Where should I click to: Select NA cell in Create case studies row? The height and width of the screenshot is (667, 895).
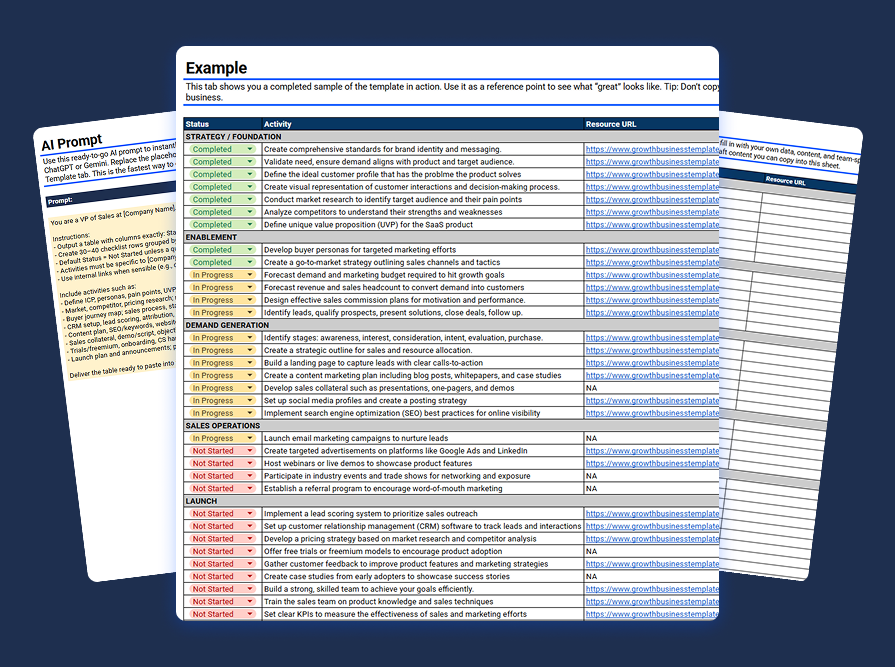(x=651, y=576)
